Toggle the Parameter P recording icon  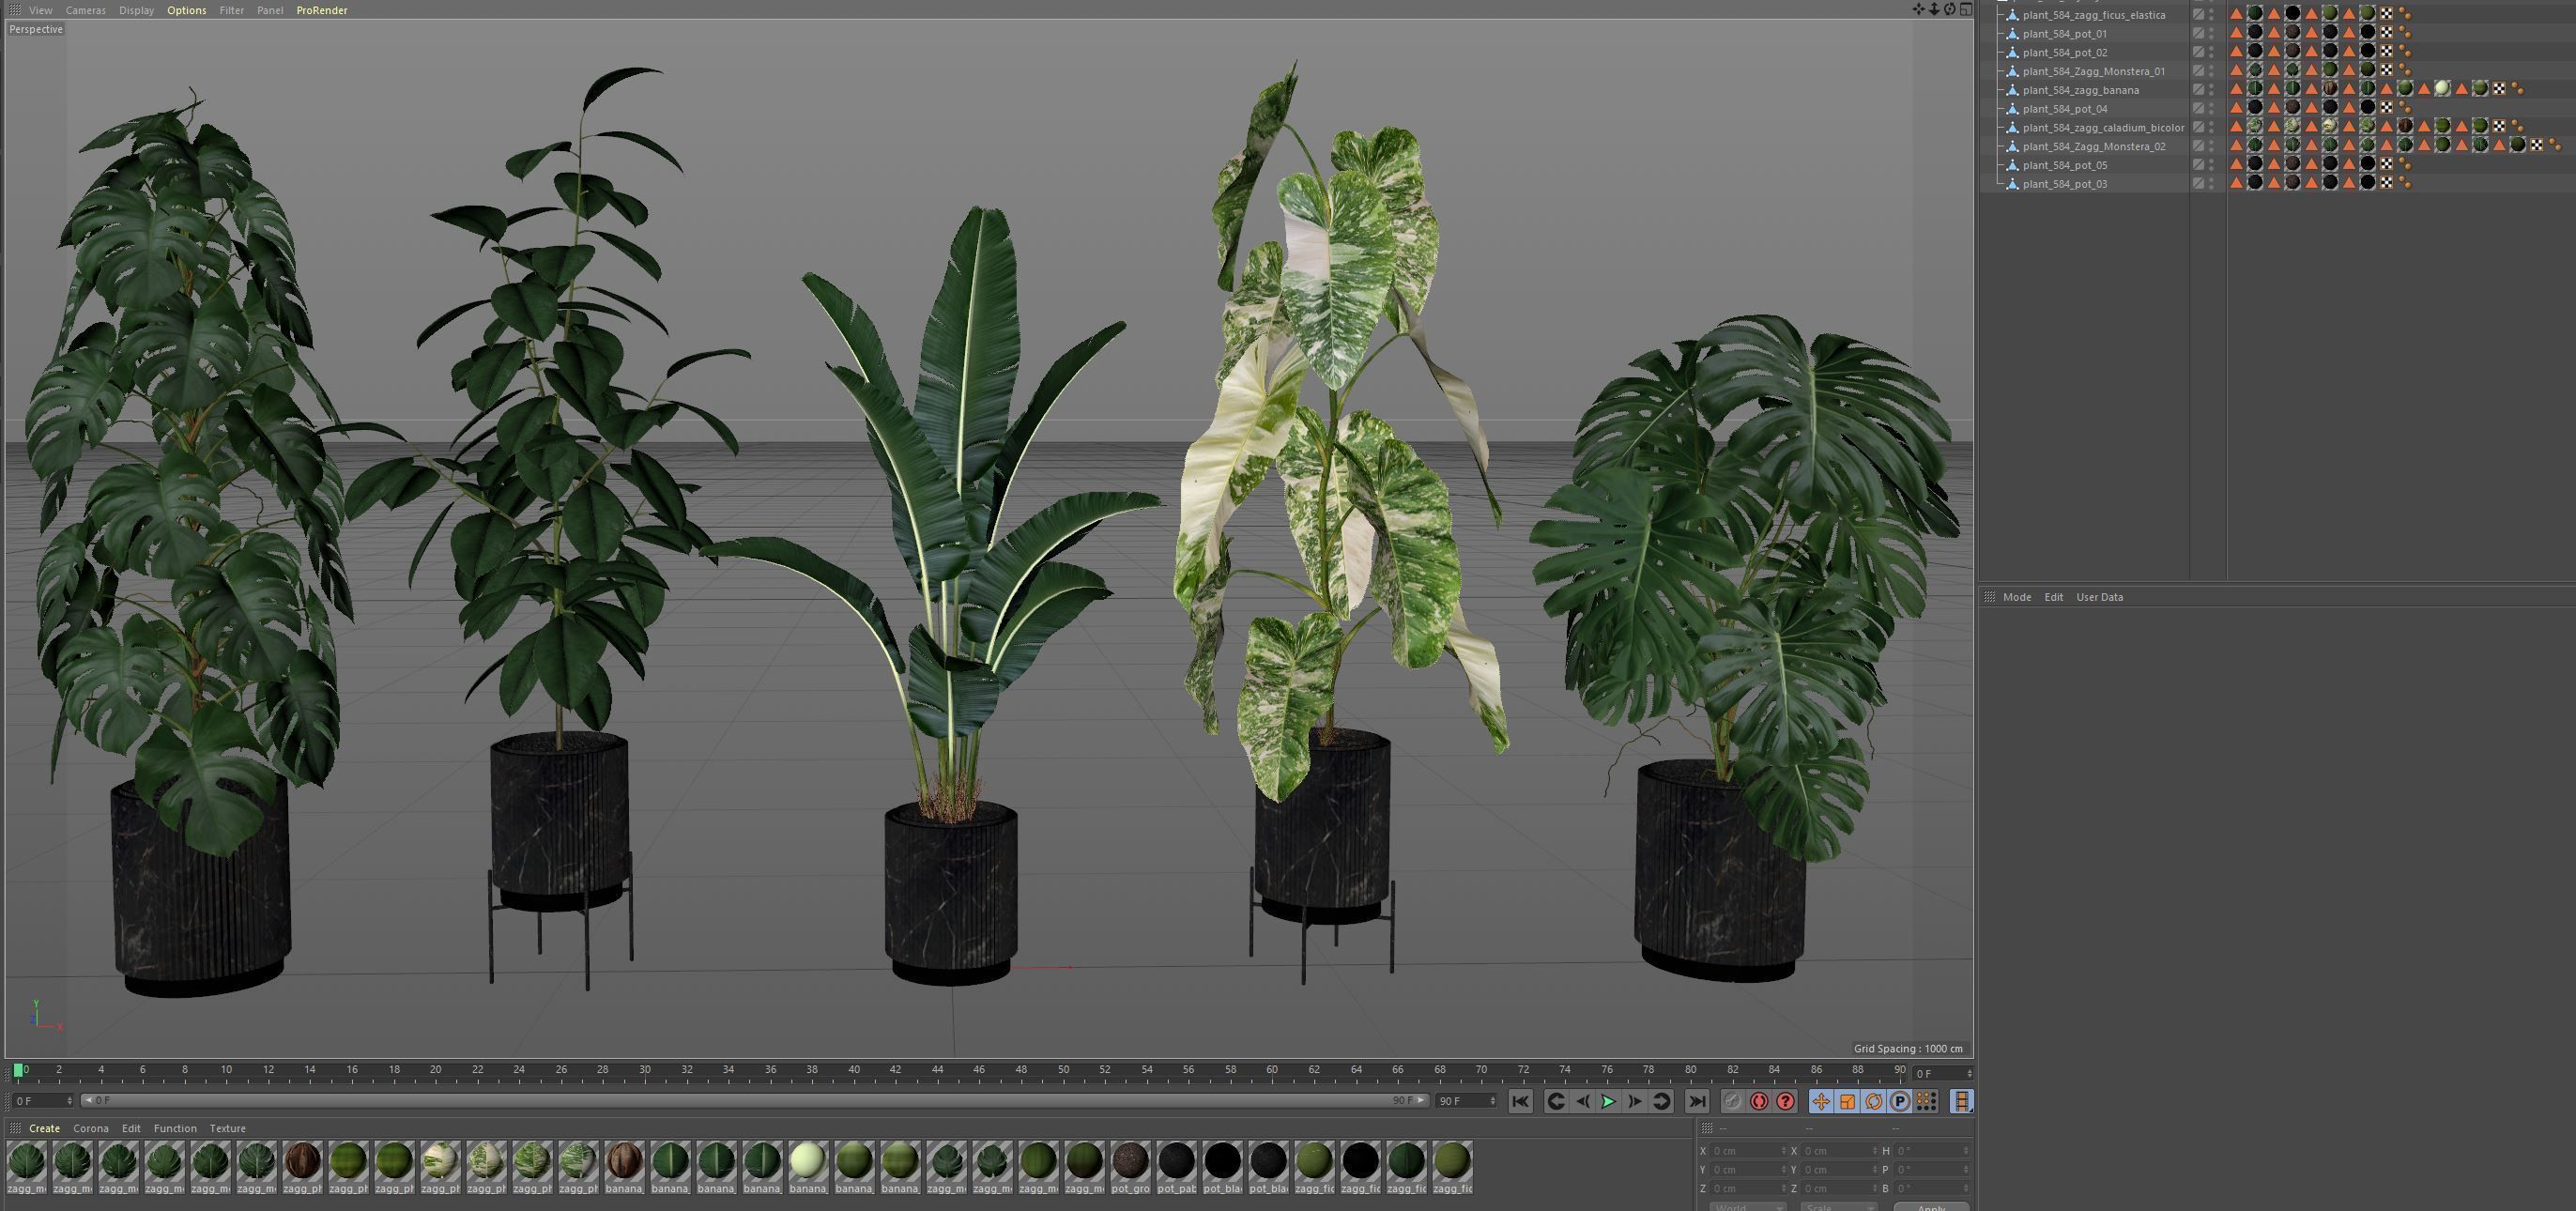[x=1899, y=1101]
